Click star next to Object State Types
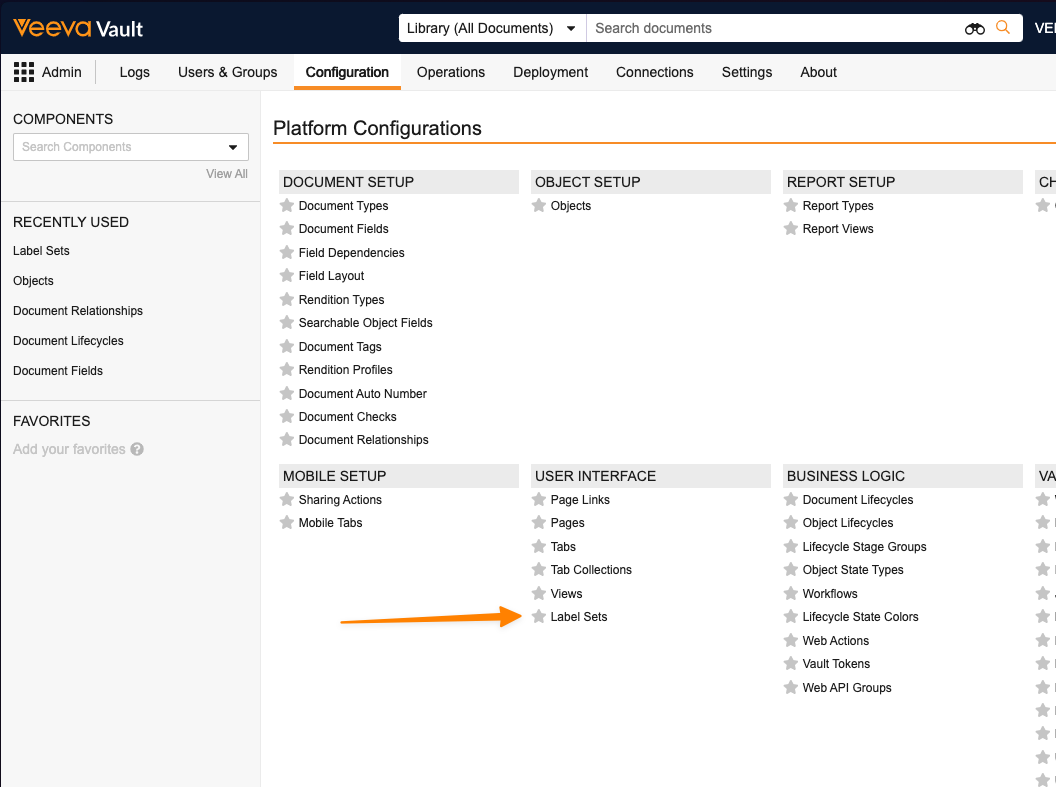Screen dimensions: 1056x787 click(791, 570)
